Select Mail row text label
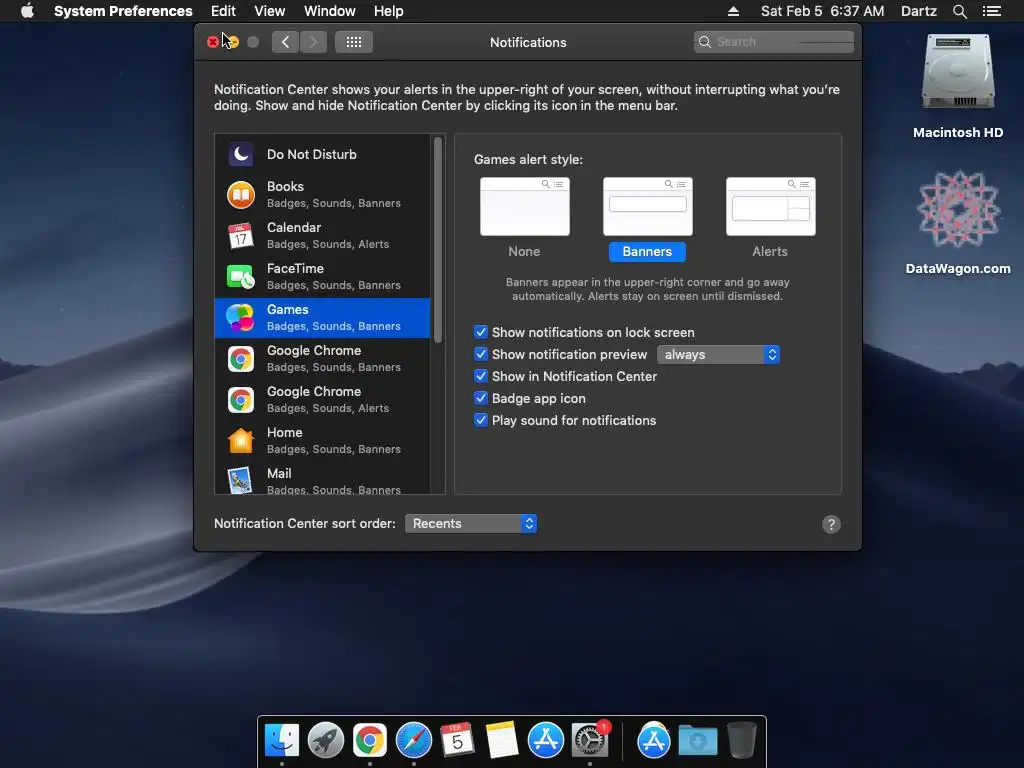 point(279,473)
